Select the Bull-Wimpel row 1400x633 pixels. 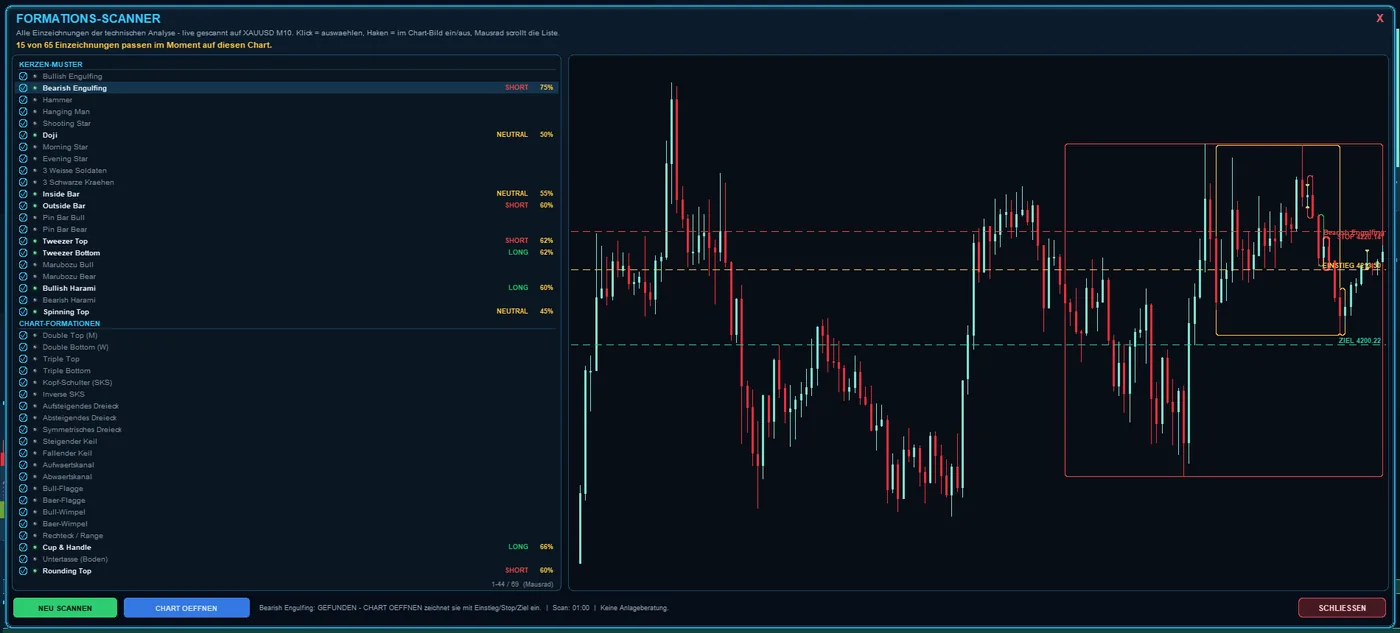[x=286, y=512]
